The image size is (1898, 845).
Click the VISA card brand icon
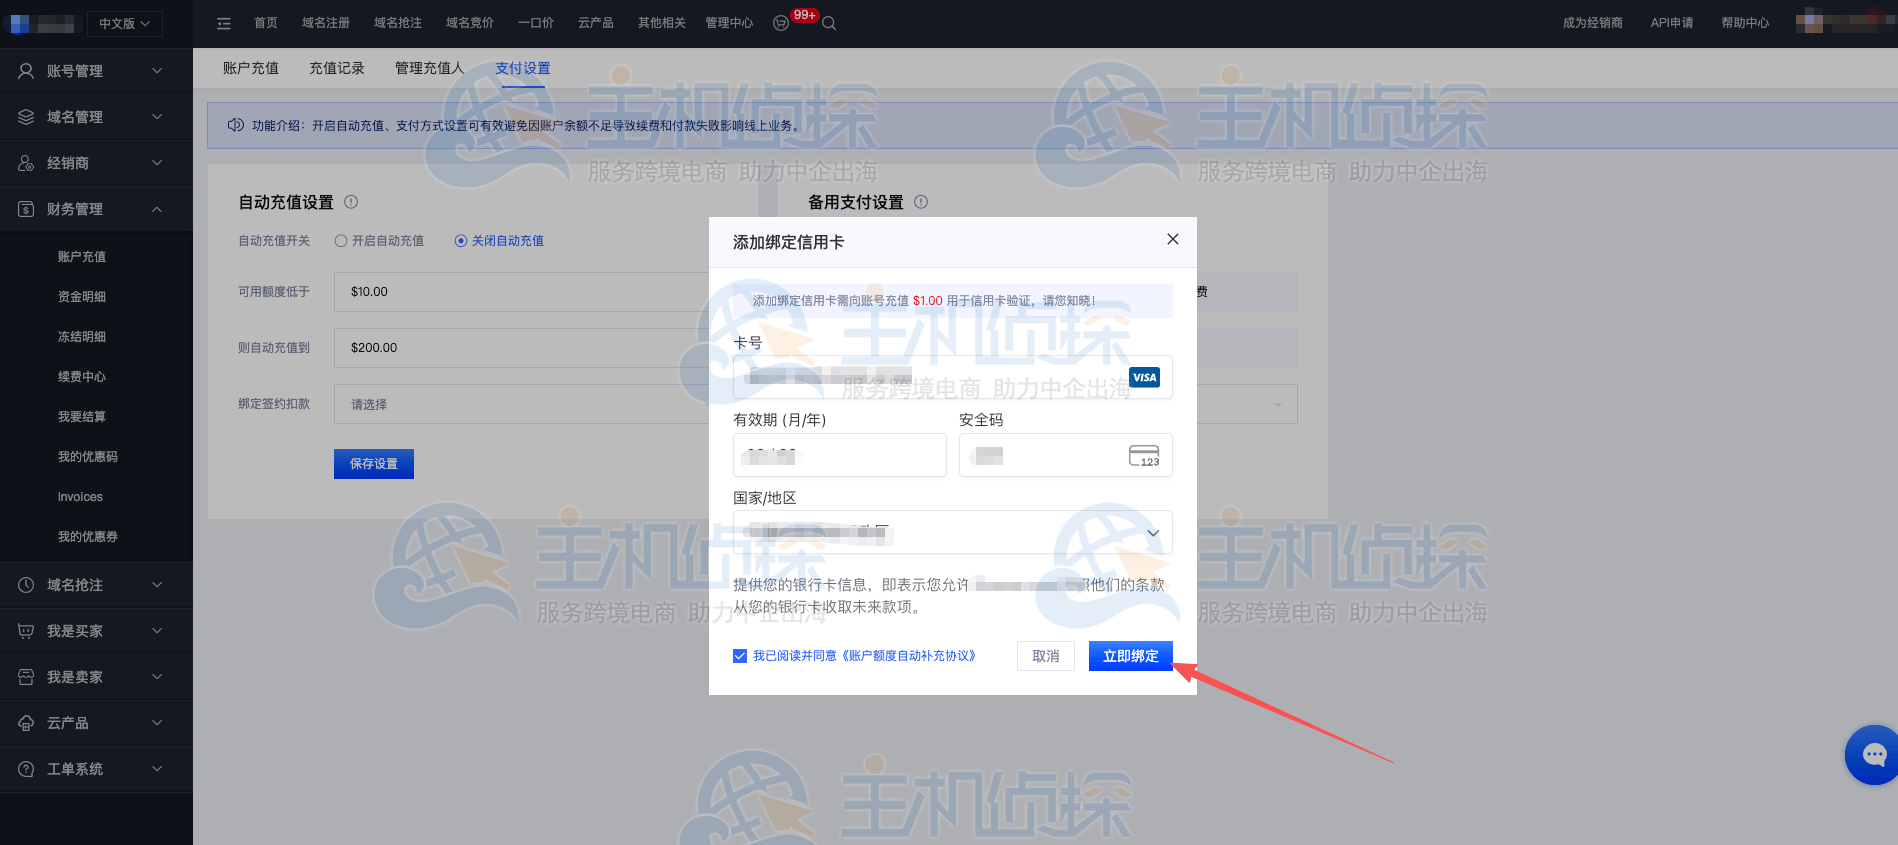[x=1144, y=377]
